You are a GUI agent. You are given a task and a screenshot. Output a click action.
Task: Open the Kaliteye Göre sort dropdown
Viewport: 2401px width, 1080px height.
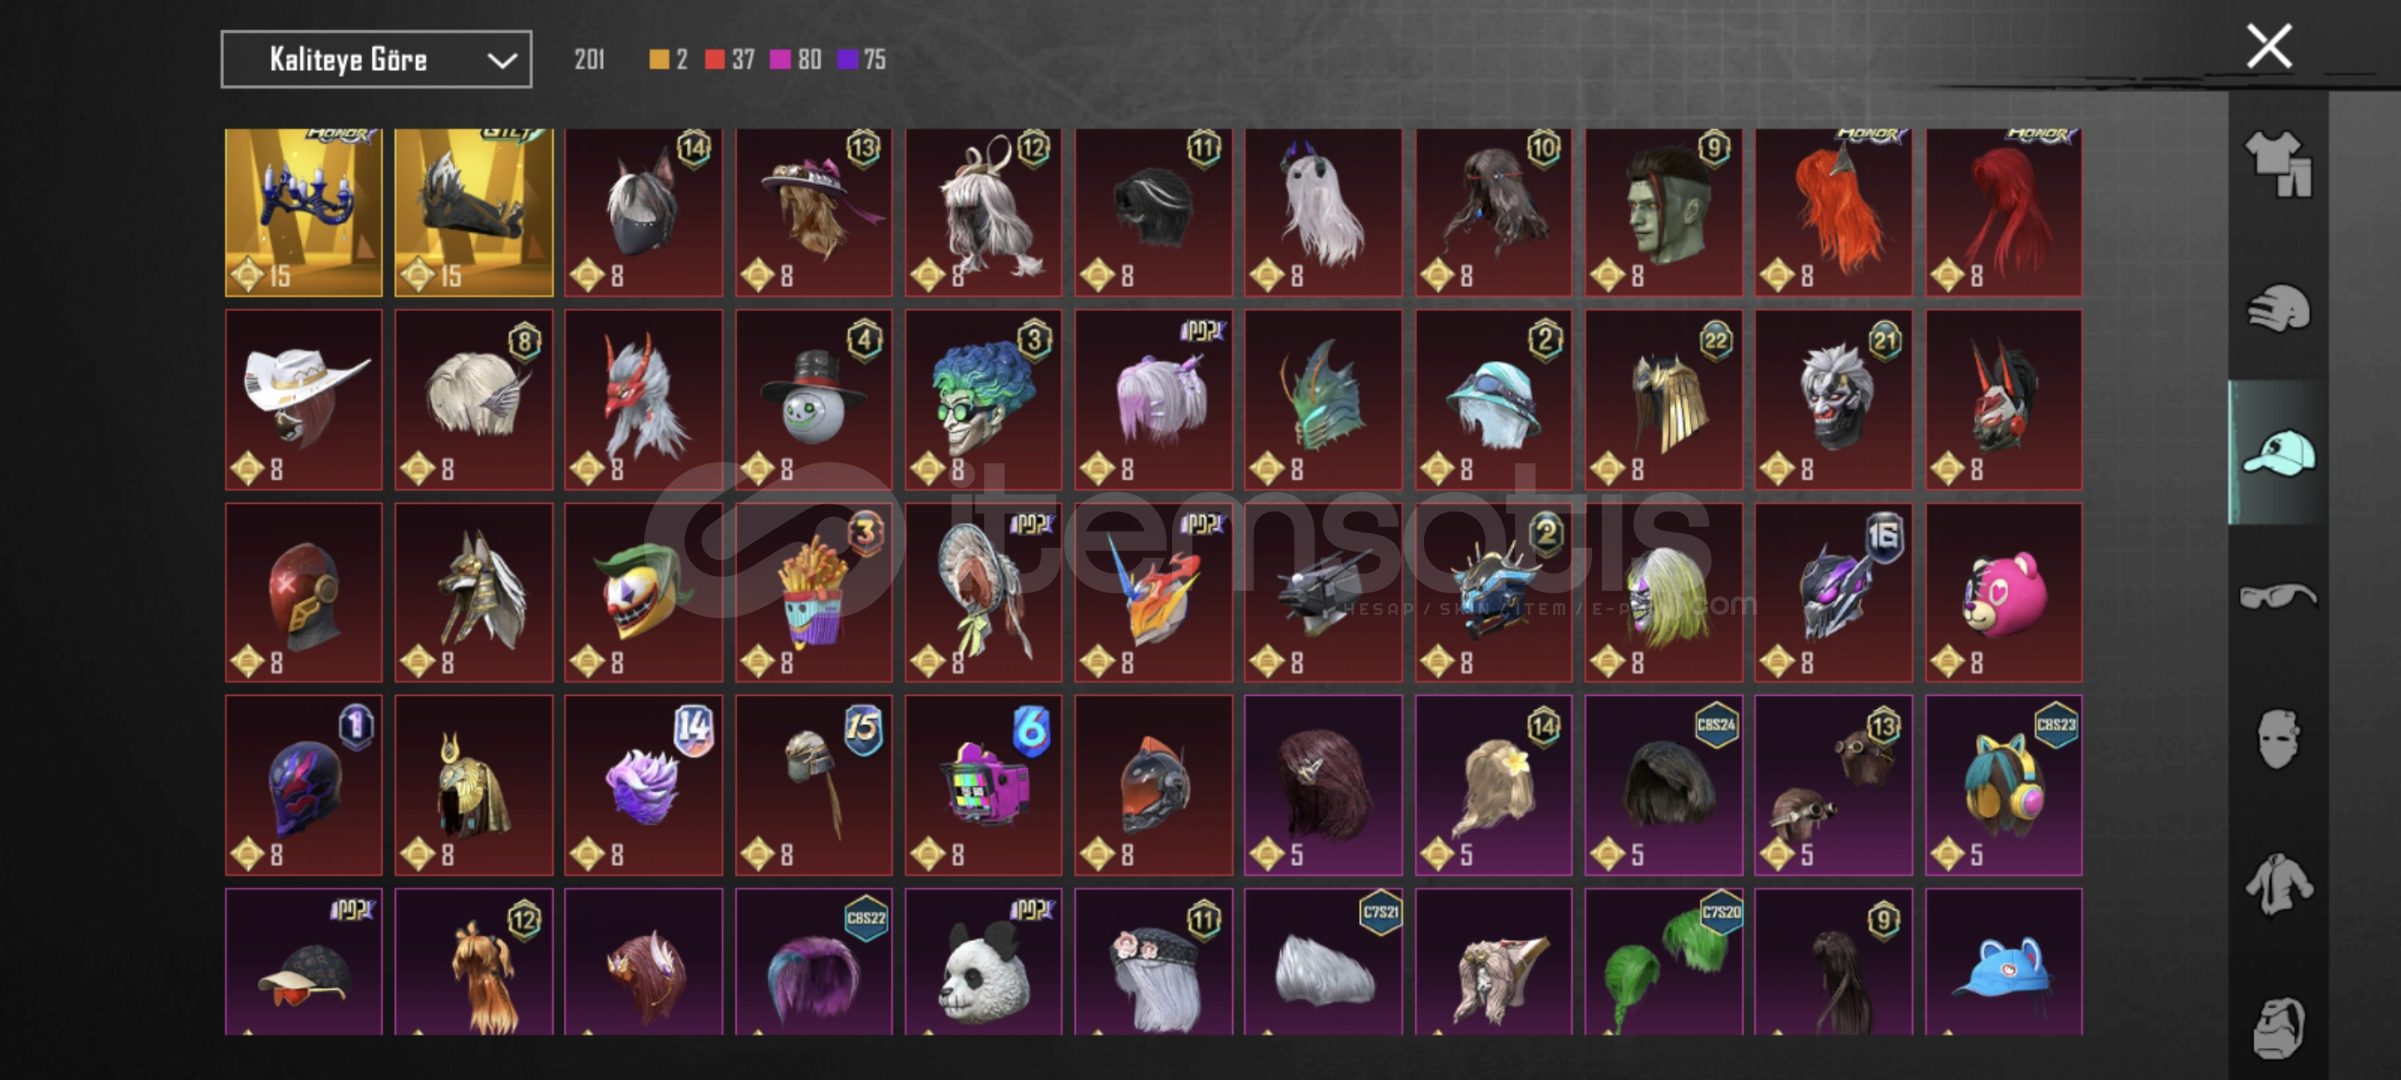376,60
